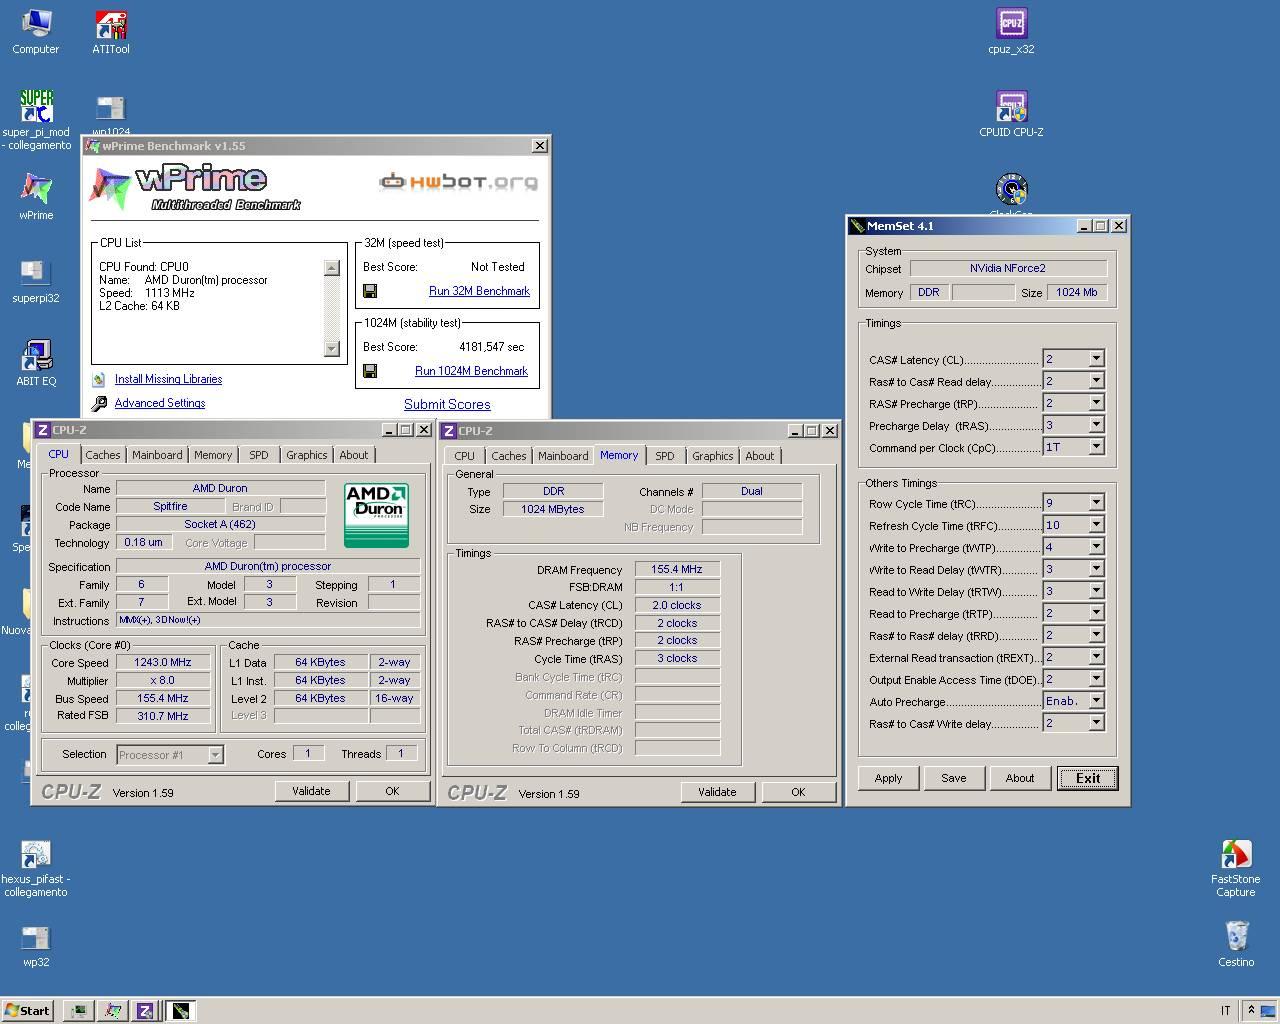This screenshot has width=1280, height=1024.
Task: Click Apply in MemSet
Action: coord(888,778)
